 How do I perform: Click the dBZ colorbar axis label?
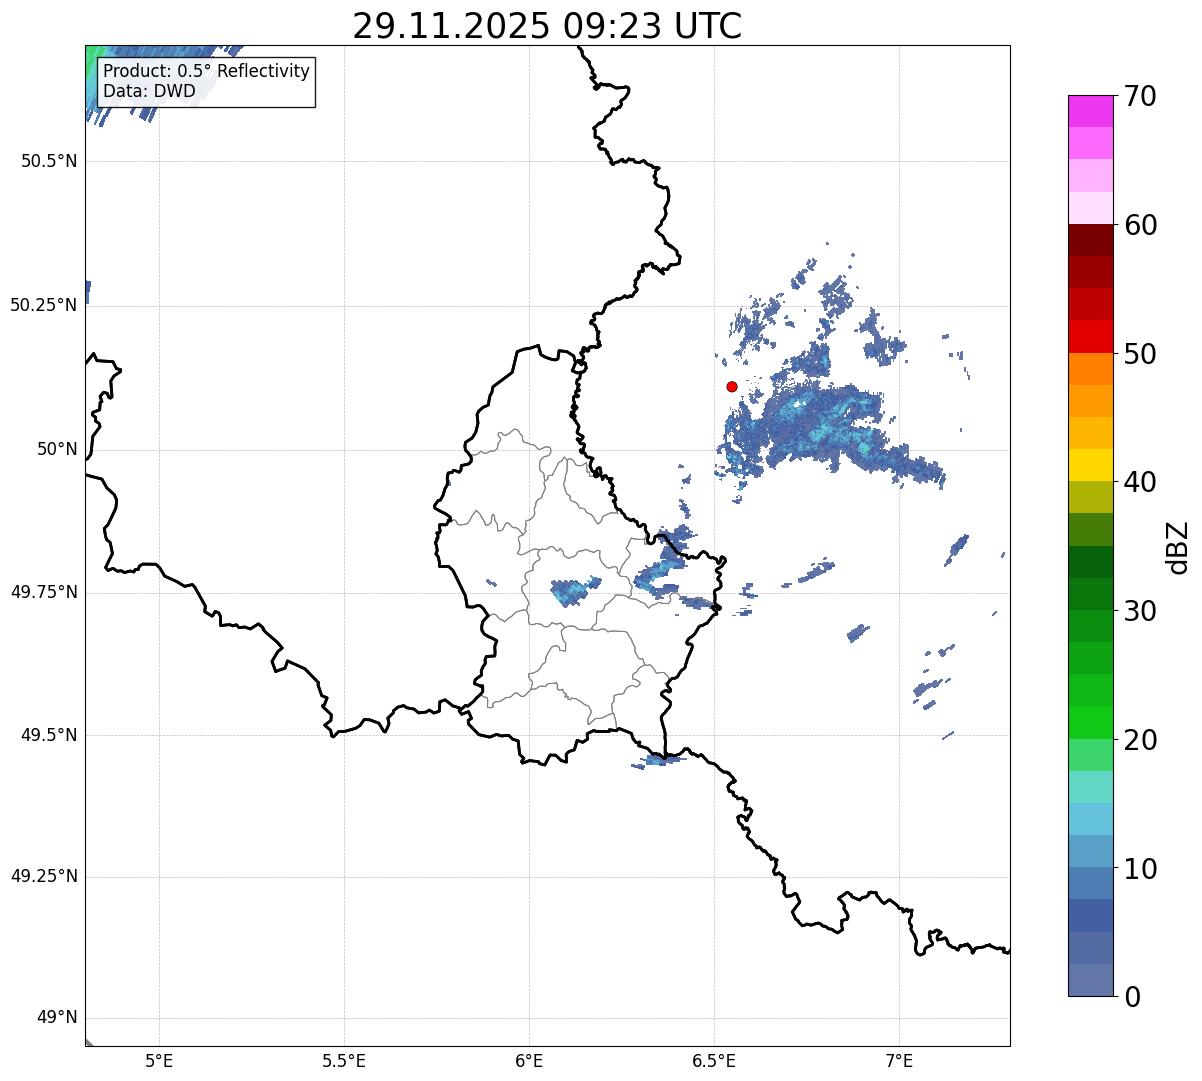1178,546
